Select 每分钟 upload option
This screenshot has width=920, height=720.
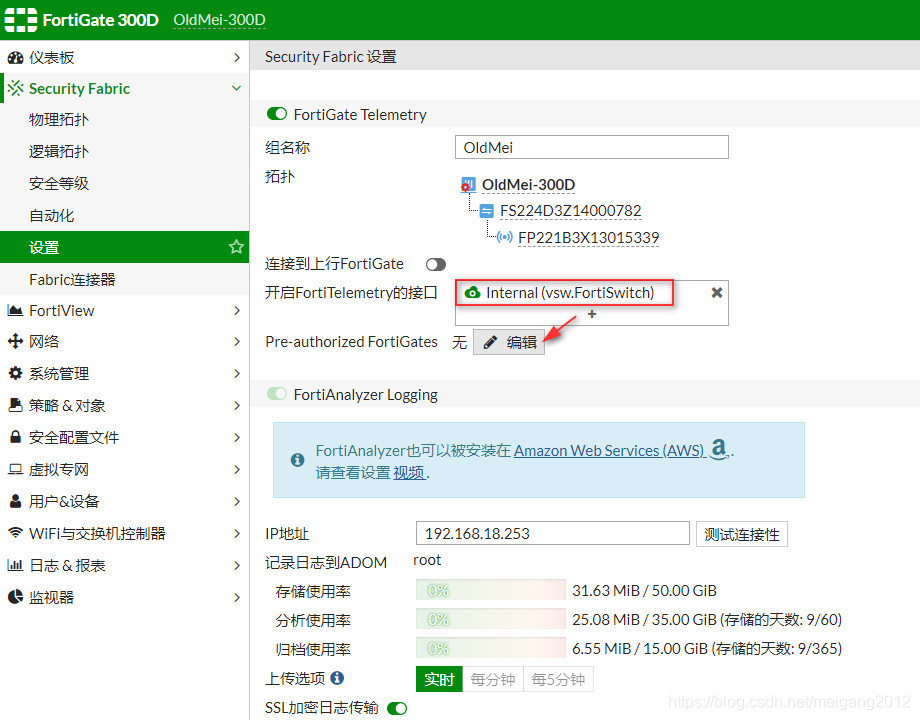[493, 680]
